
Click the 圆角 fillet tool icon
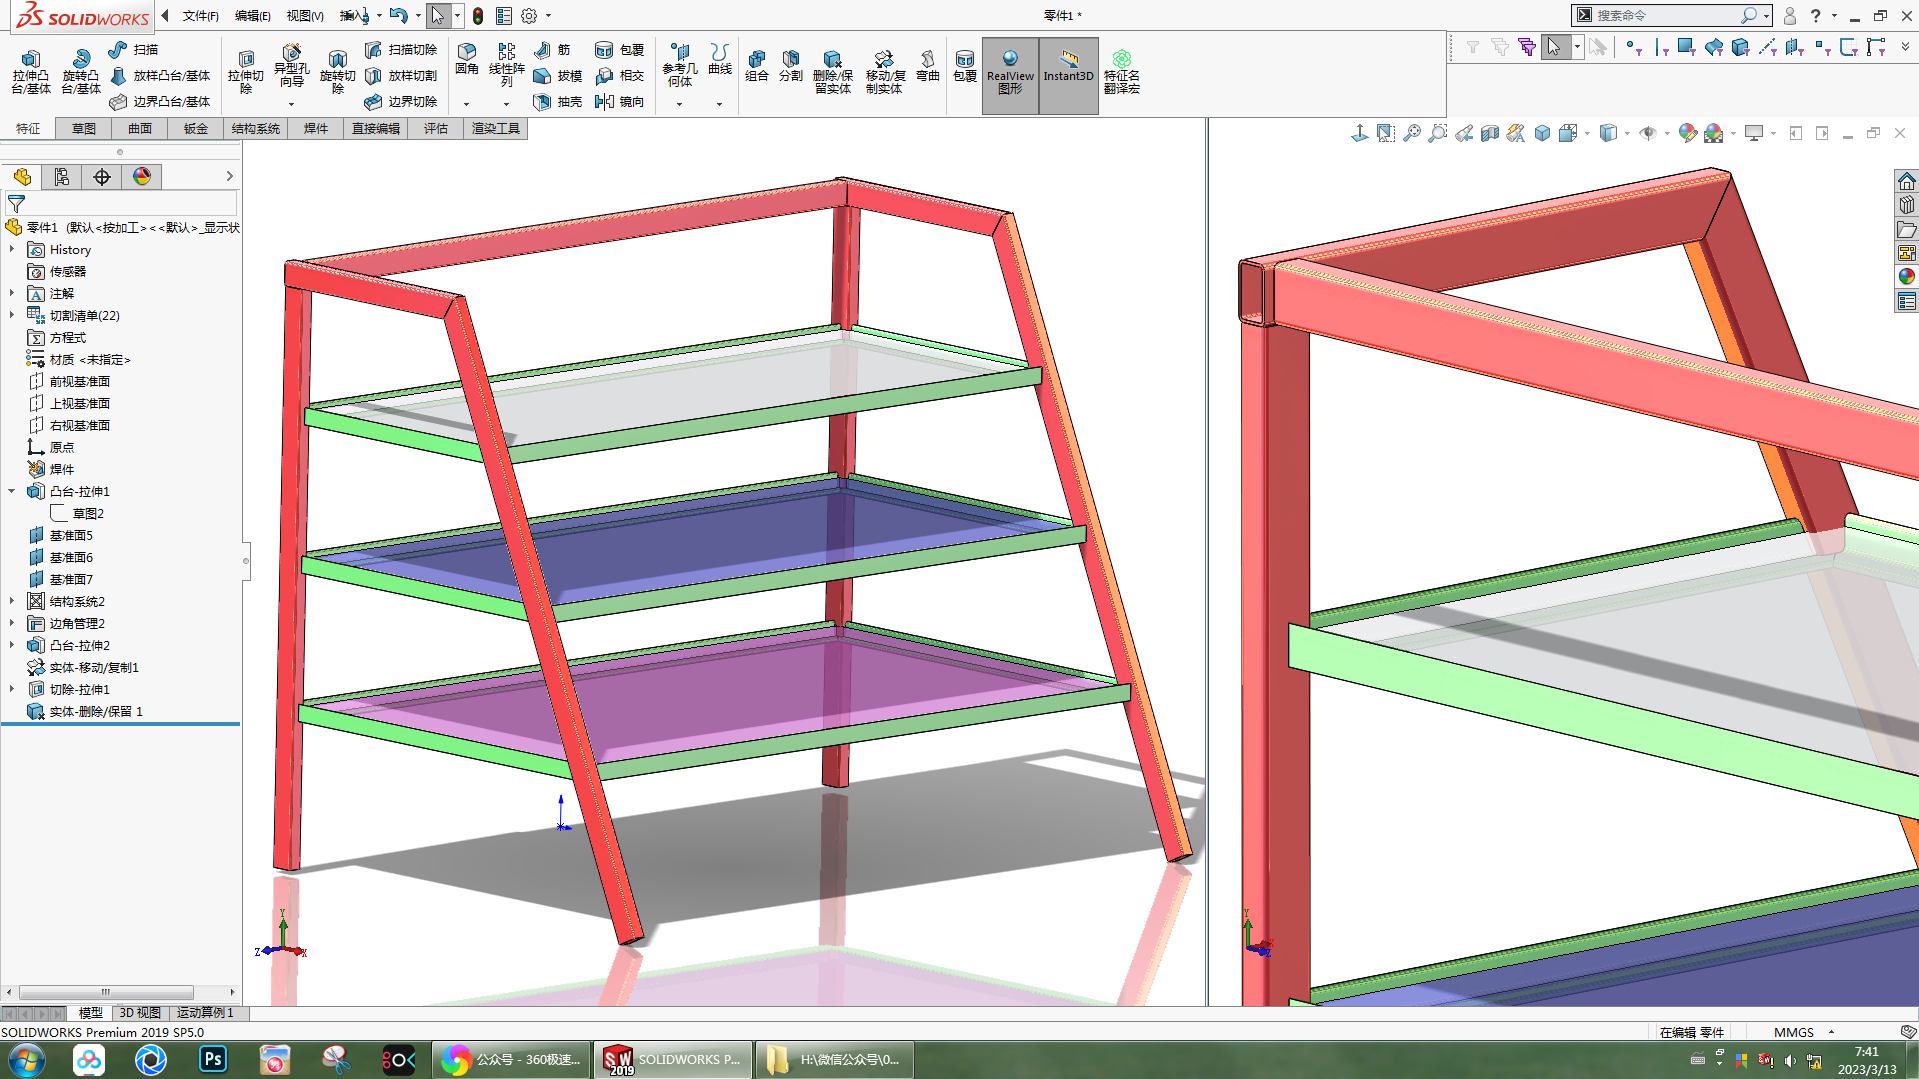[x=466, y=58]
